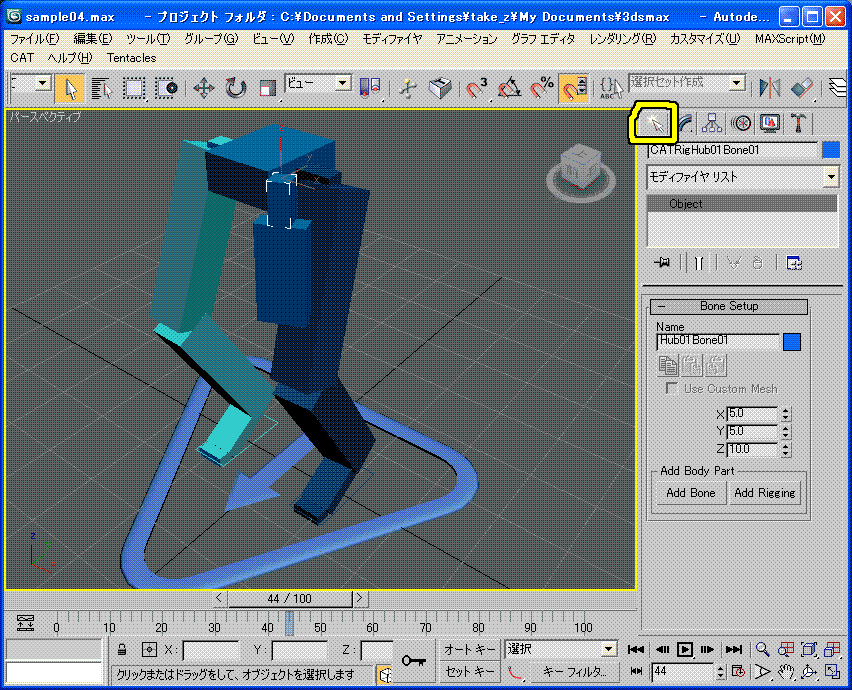Open the Hierarchy panel tab
This screenshot has width=852, height=690.
click(x=712, y=123)
